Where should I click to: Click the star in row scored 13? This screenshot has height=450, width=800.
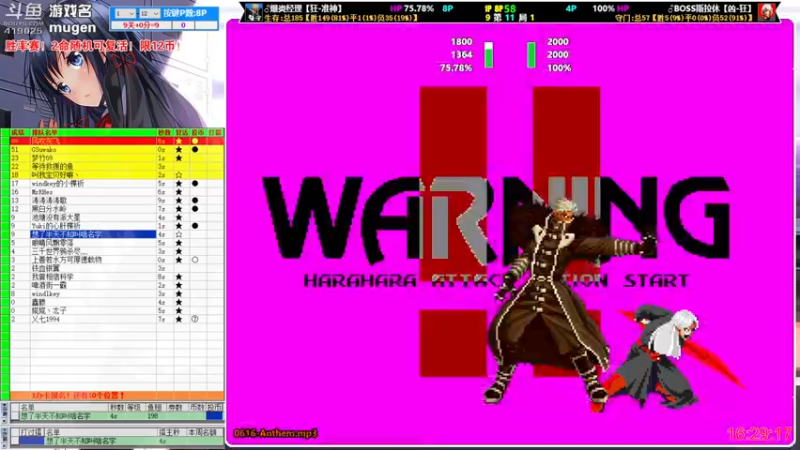(x=179, y=201)
